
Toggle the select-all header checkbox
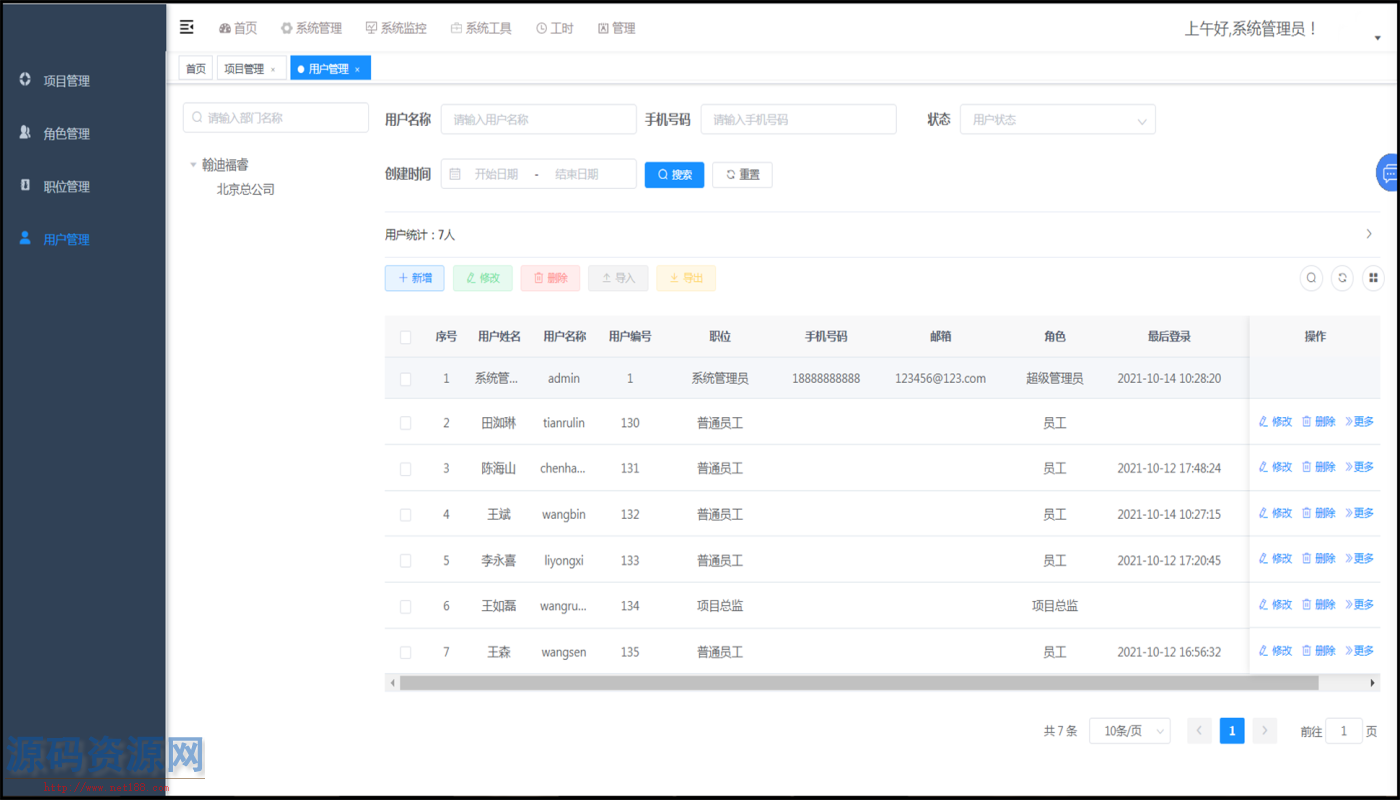405,337
